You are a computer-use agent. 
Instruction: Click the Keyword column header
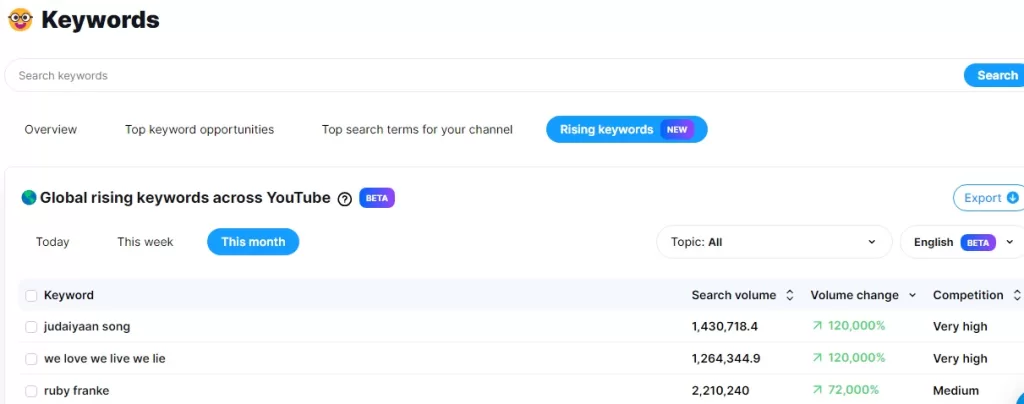[69, 295]
